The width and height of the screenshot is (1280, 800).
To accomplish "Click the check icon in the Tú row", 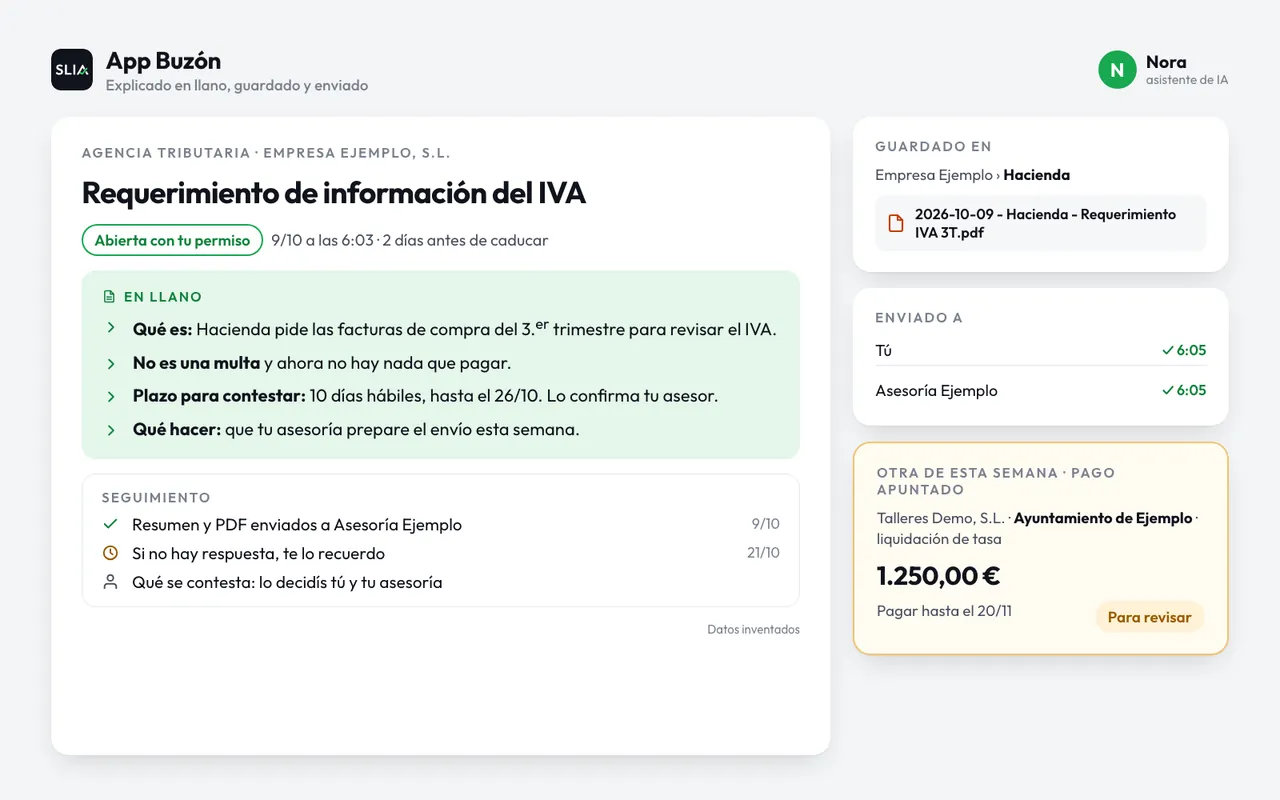I will tap(1167, 350).
